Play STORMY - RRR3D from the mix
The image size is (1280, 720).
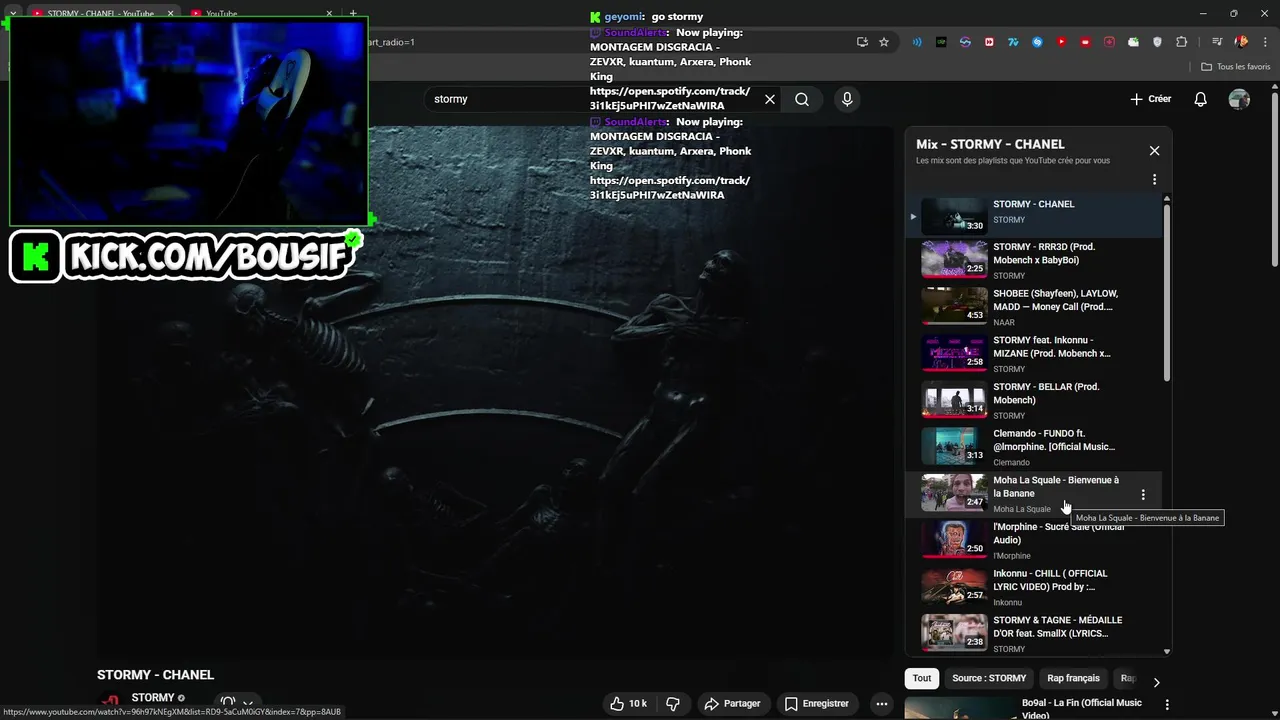point(1034,260)
